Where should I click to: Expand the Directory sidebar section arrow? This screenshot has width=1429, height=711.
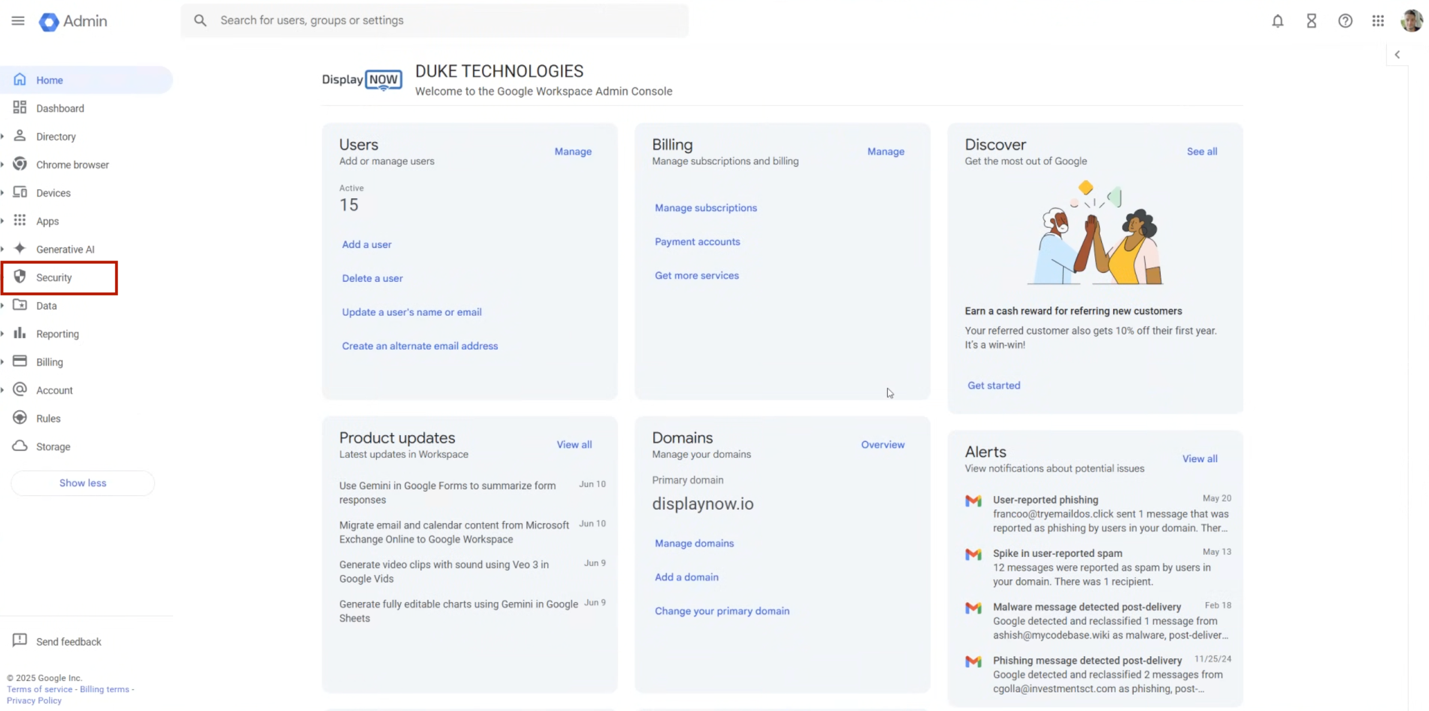[3, 136]
